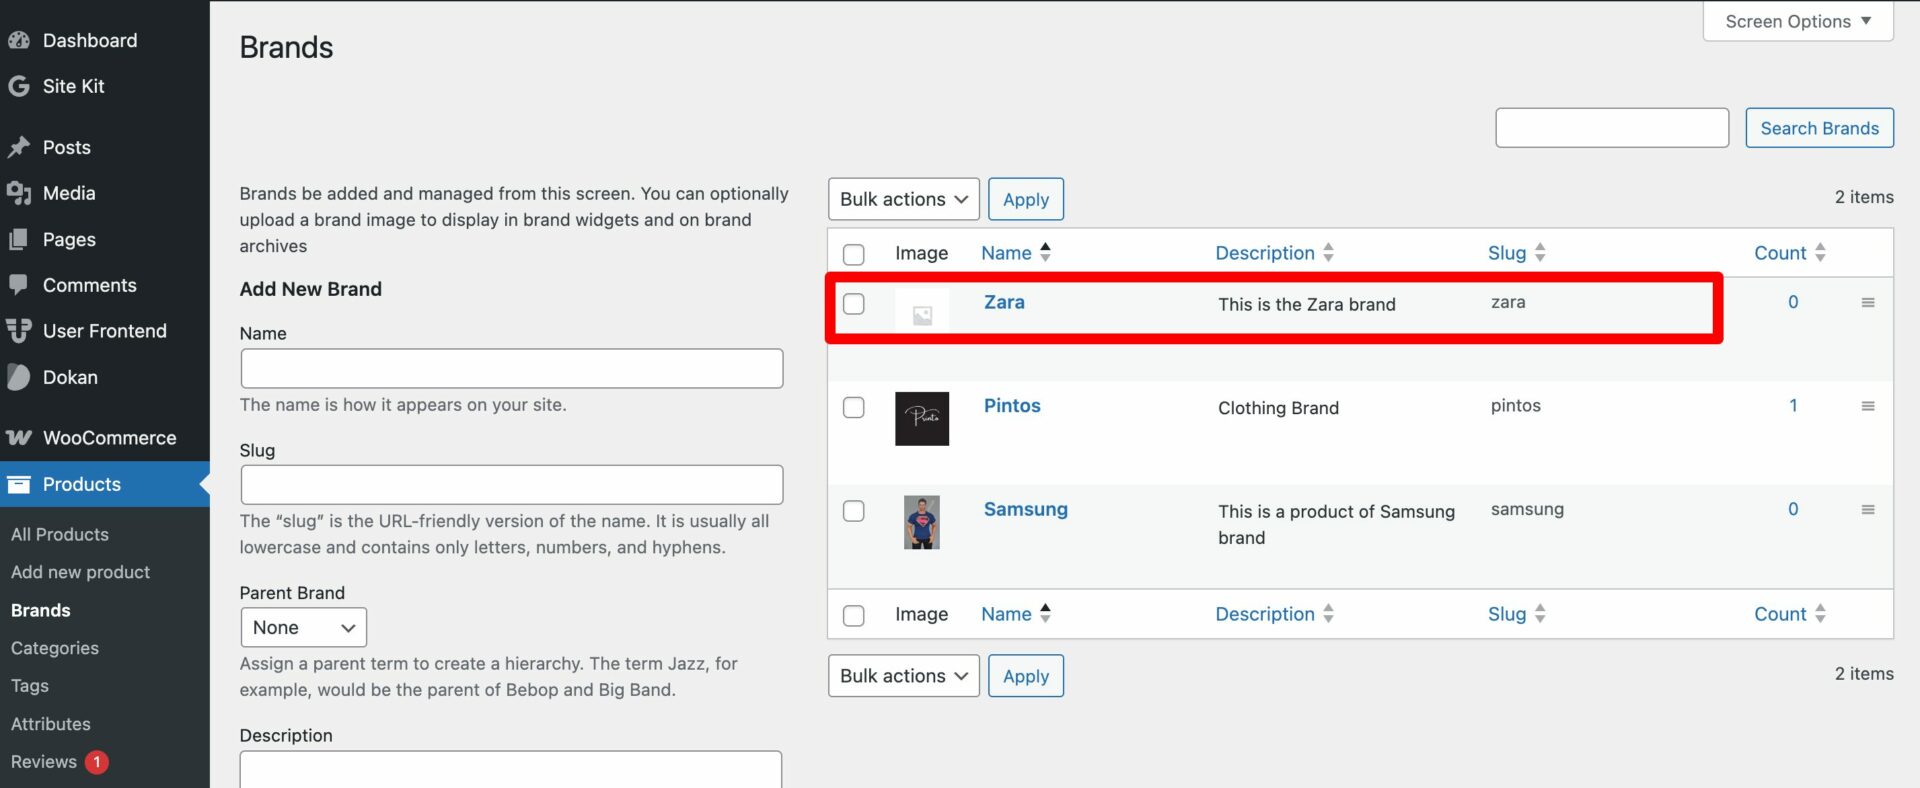The image size is (1920, 788).
Task: Click the new brand Slug field
Action: pyautogui.click(x=512, y=485)
